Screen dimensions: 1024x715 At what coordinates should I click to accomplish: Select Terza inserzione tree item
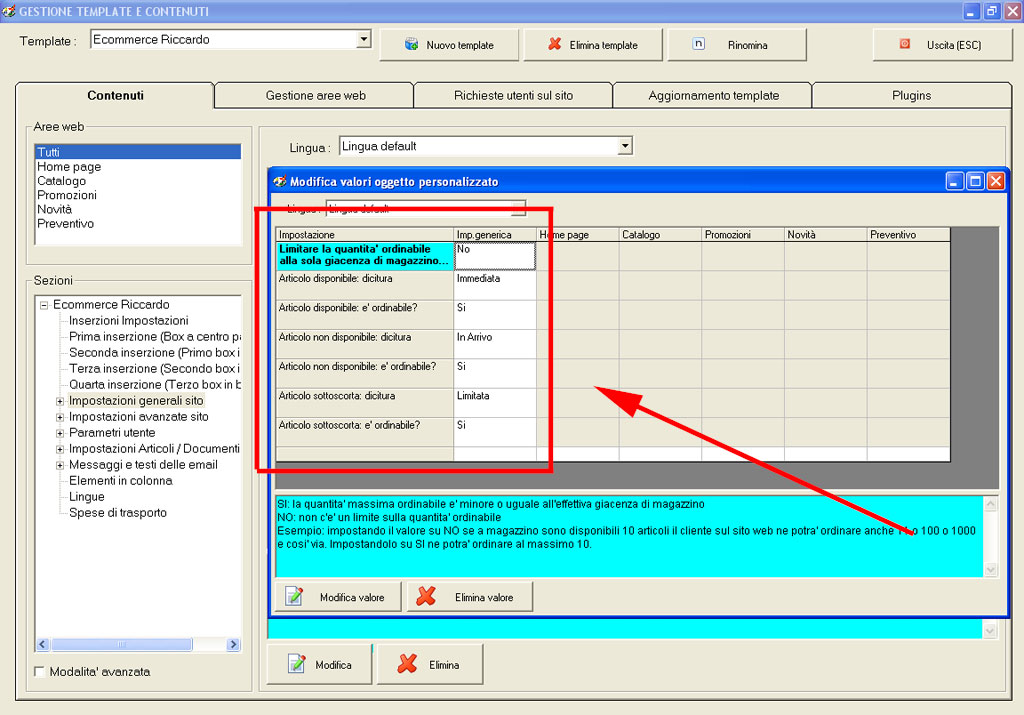[154, 369]
